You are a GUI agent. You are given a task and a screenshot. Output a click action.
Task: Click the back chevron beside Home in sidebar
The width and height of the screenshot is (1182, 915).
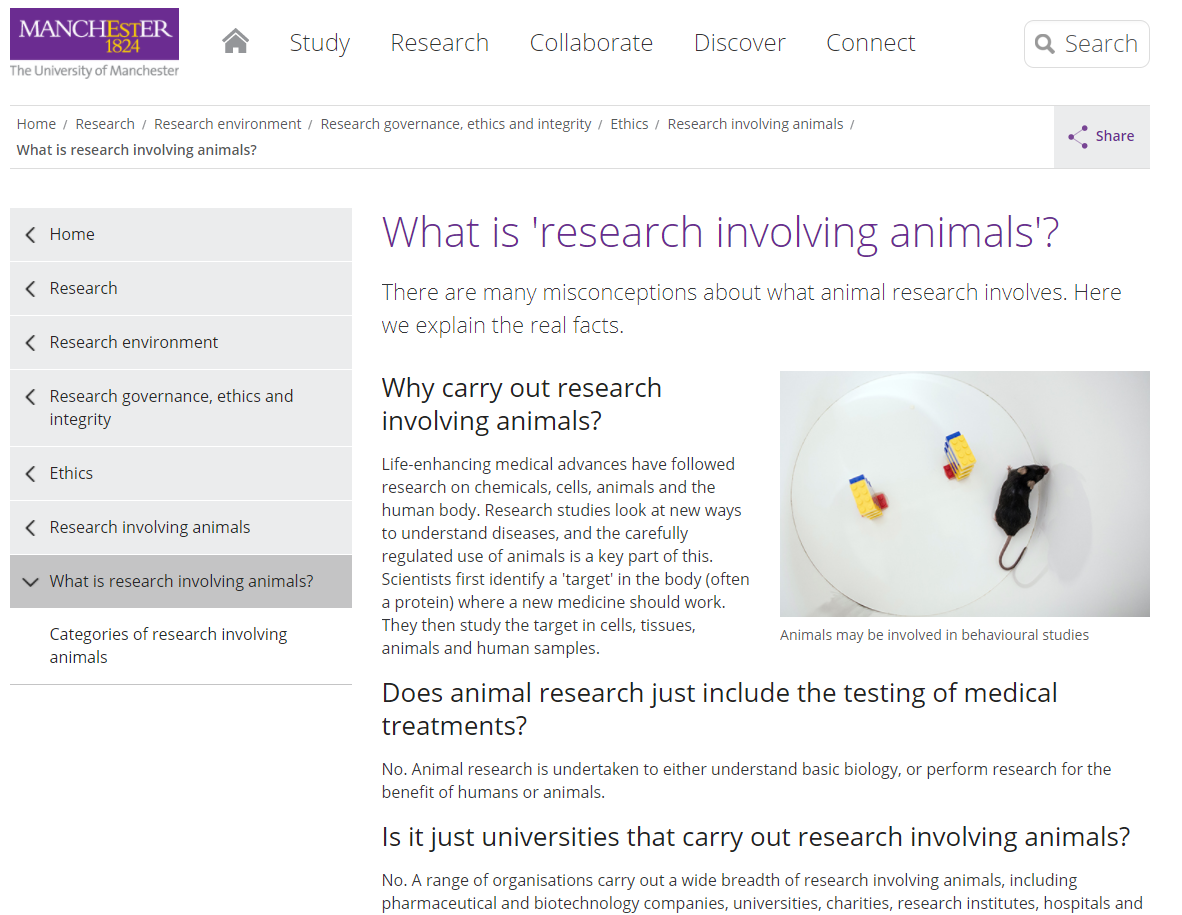click(30, 235)
